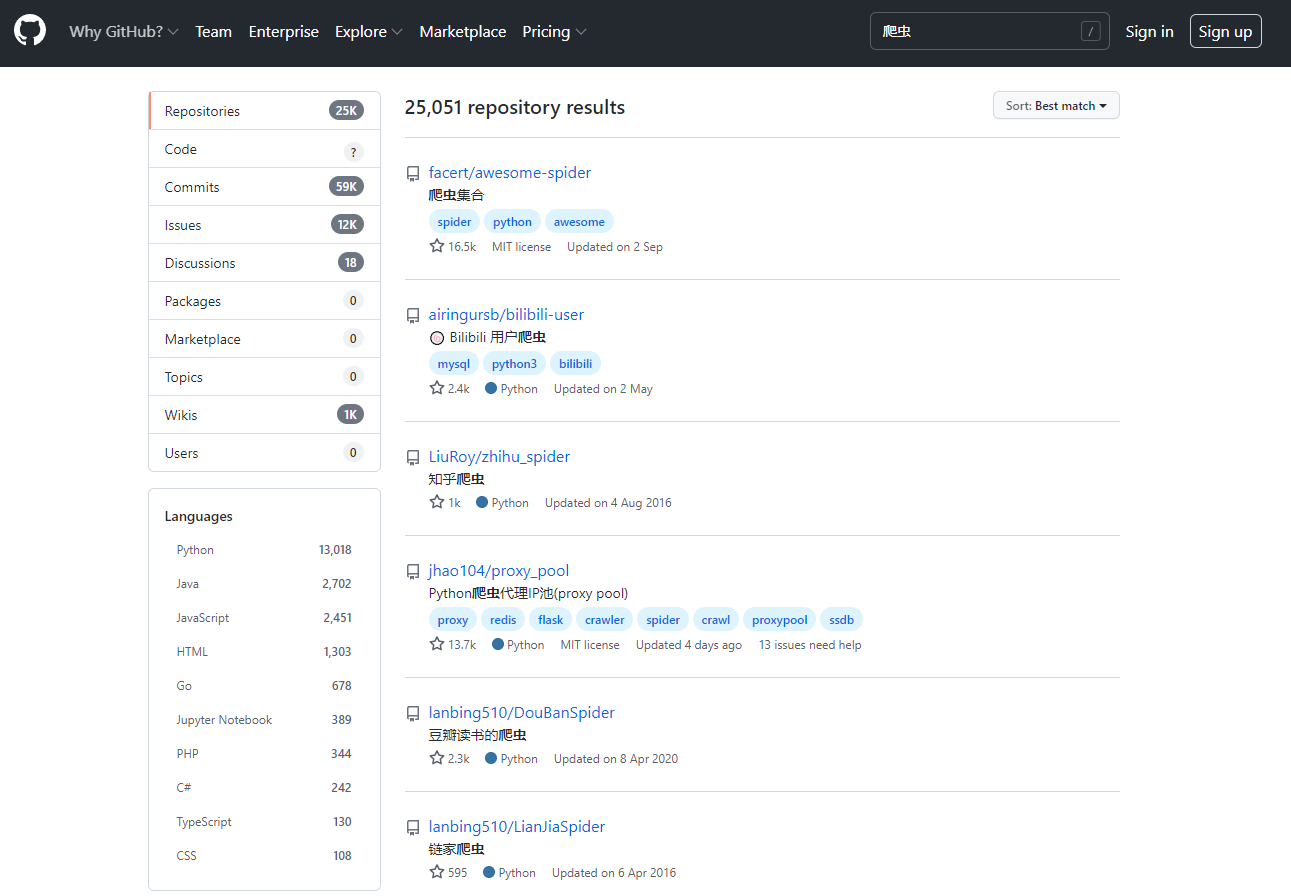
Task: Click repo icon beside jhao104/proxy_pool
Action: pos(413,572)
